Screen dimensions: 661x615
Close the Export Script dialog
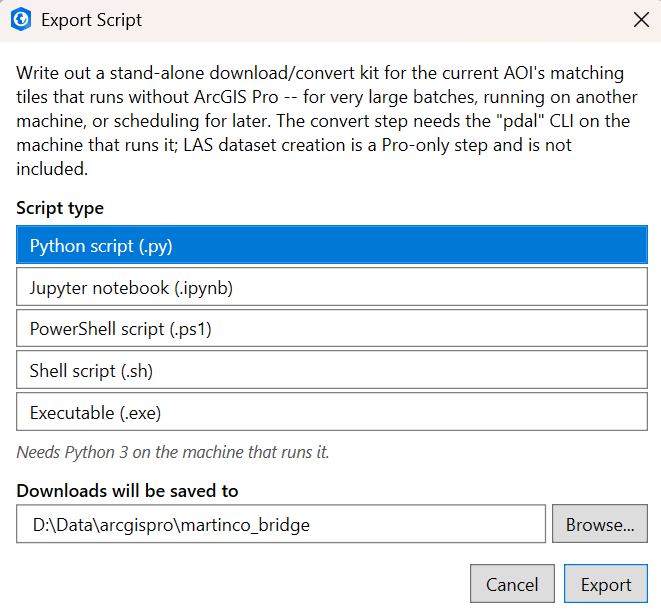pyautogui.click(x=641, y=19)
